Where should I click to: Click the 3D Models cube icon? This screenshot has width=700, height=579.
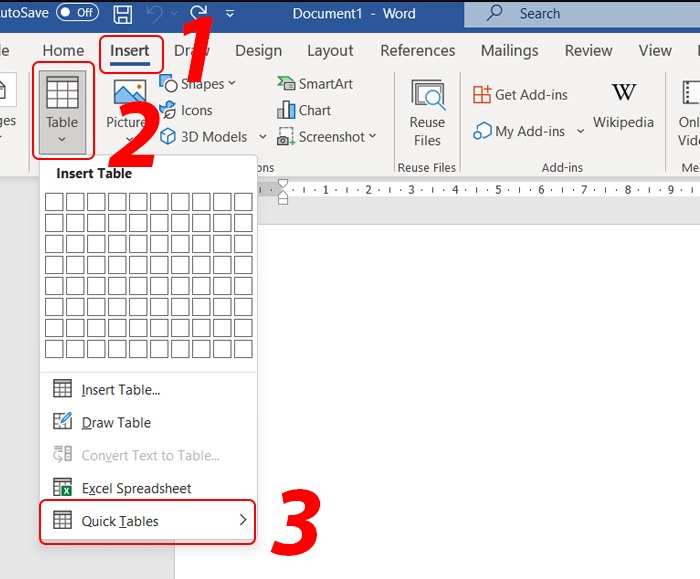click(x=168, y=137)
